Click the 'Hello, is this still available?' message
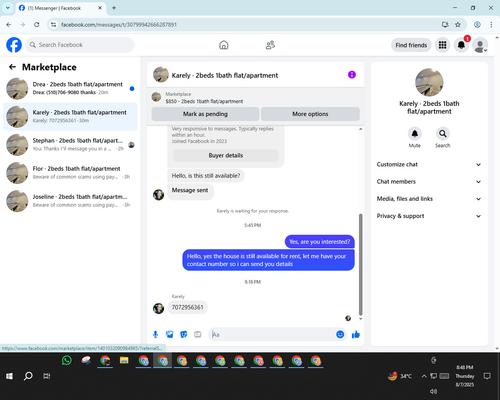Screen dimensions: 500x400 [x=206, y=176]
